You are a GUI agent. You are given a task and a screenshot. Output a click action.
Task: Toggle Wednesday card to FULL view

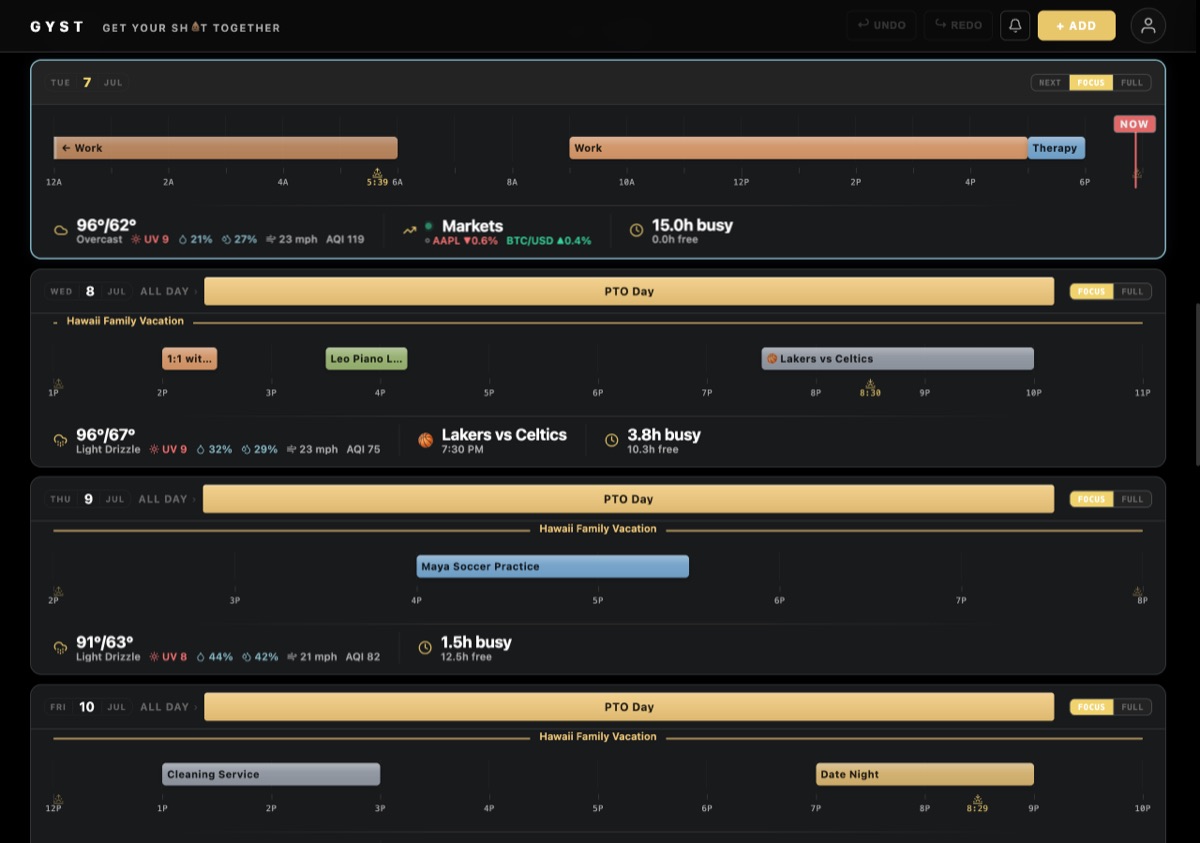[x=1132, y=291]
